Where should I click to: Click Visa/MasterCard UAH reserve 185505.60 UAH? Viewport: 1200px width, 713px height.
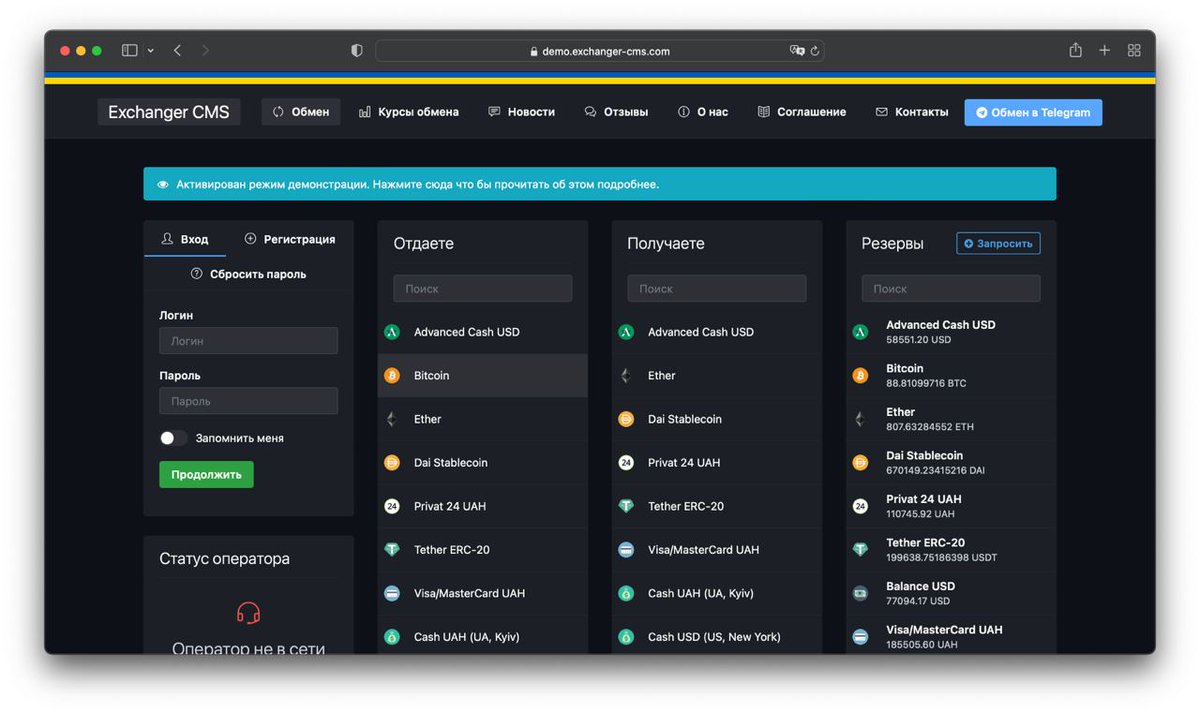tap(950, 636)
